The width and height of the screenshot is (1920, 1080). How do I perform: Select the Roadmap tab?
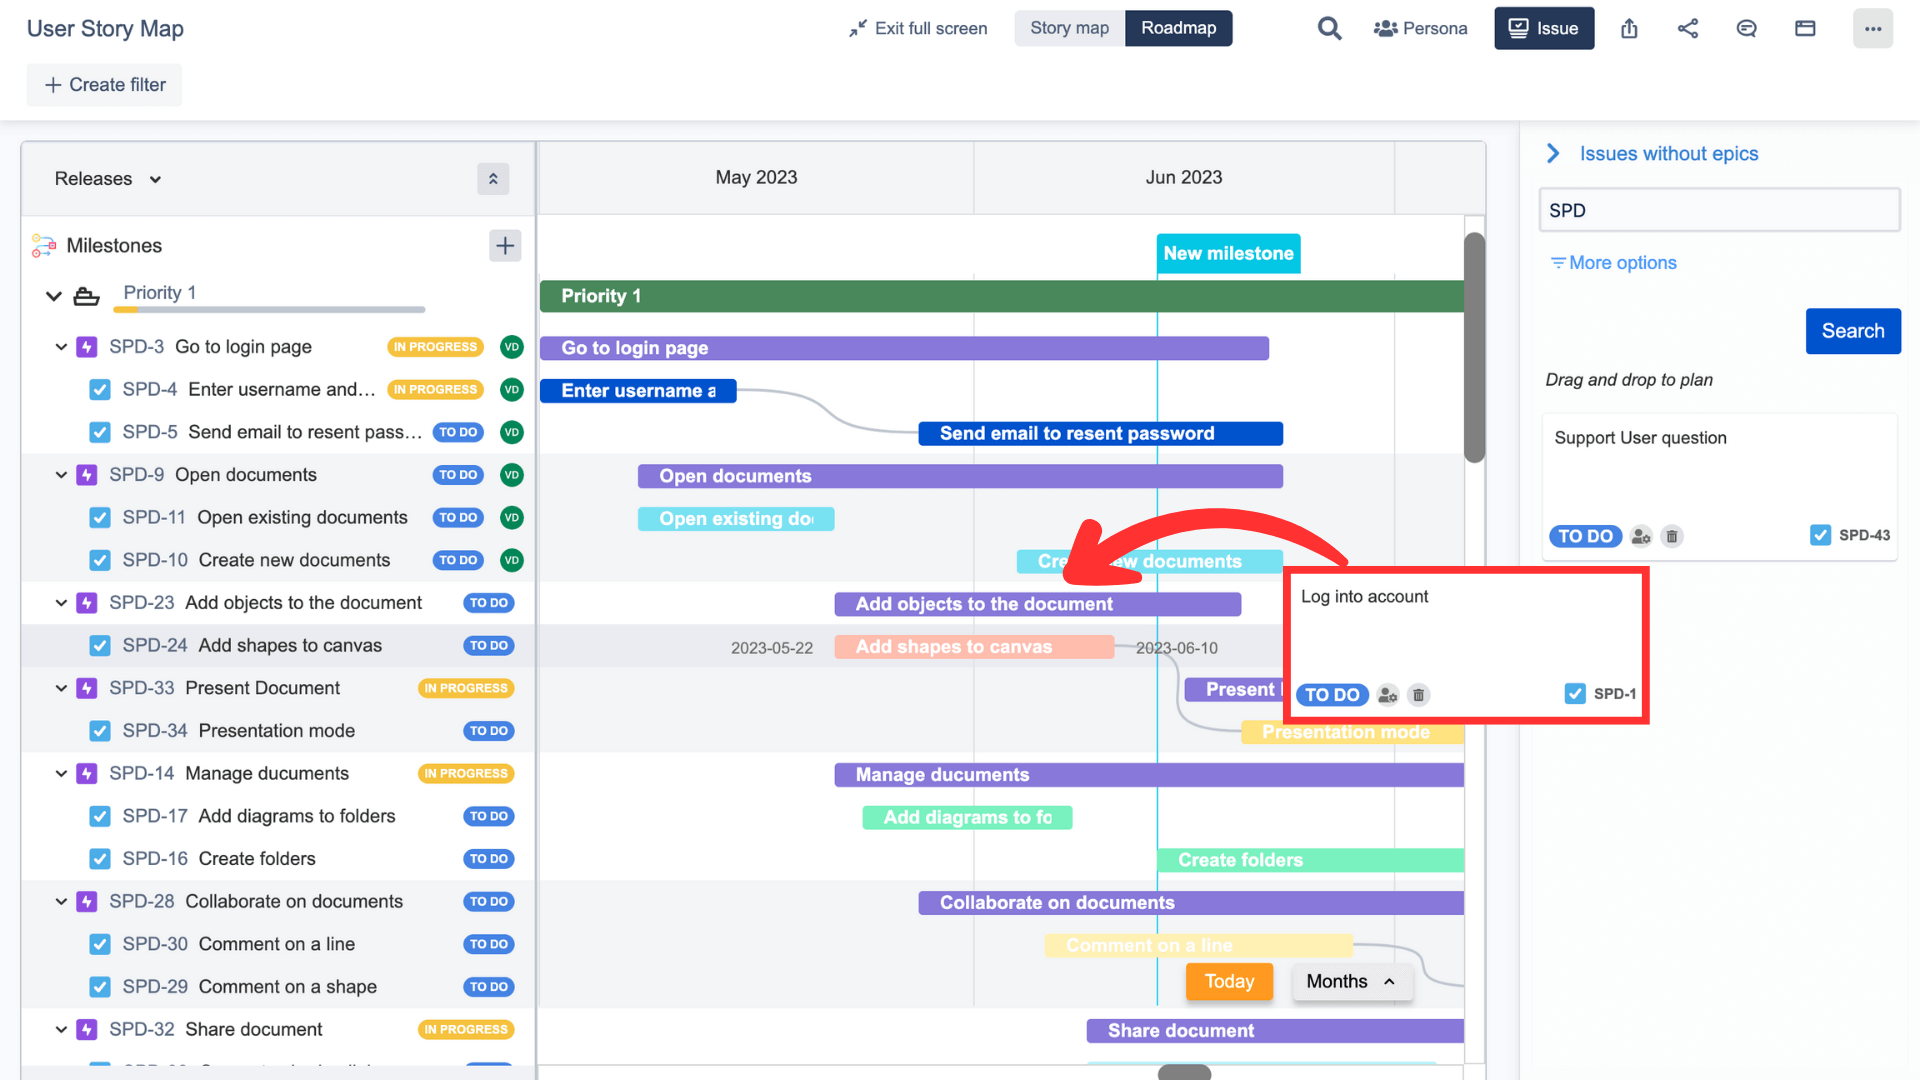(x=1178, y=28)
